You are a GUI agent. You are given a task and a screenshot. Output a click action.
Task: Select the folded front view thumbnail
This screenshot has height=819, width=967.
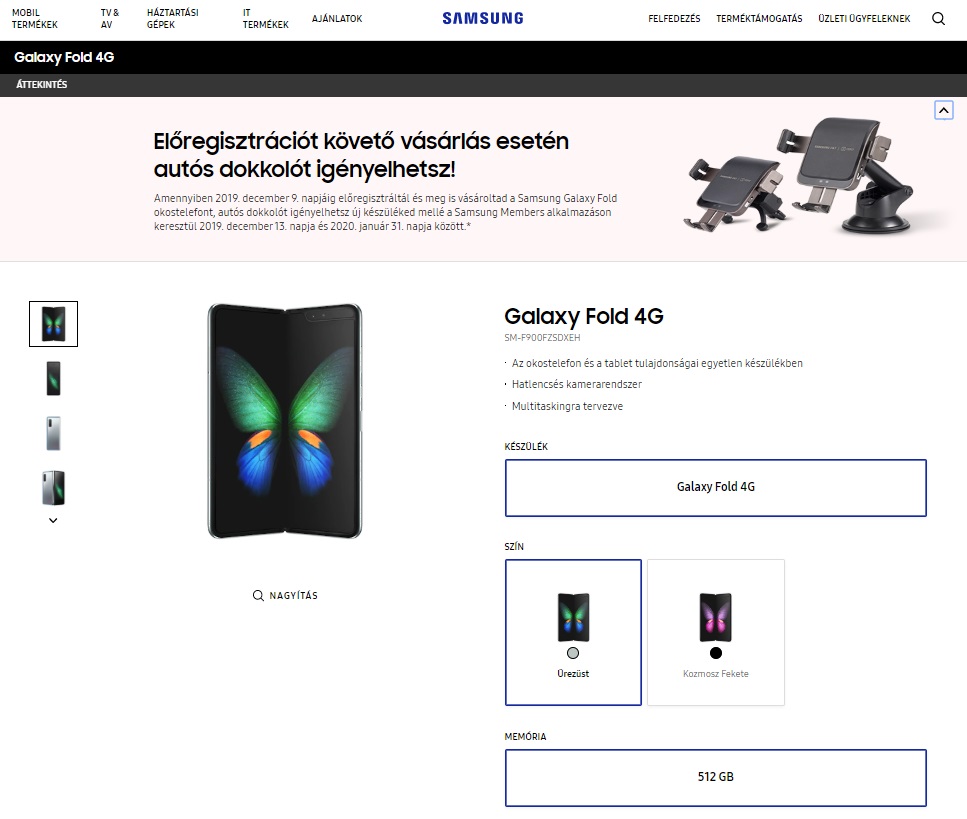pyautogui.click(x=53, y=378)
